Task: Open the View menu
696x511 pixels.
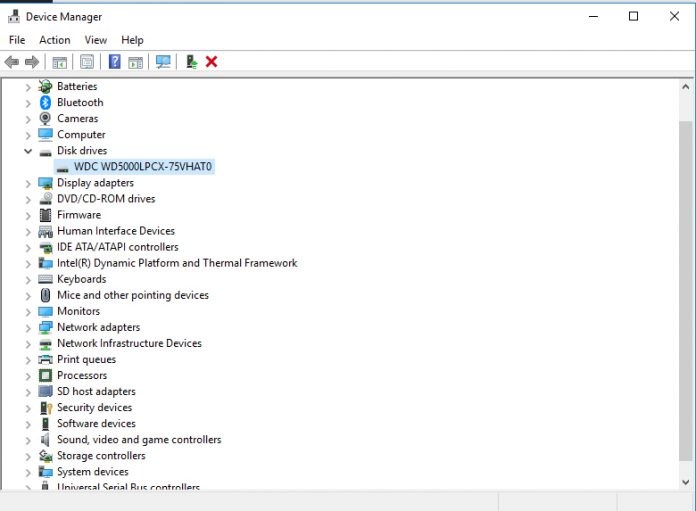Action: click(x=96, y=40)
